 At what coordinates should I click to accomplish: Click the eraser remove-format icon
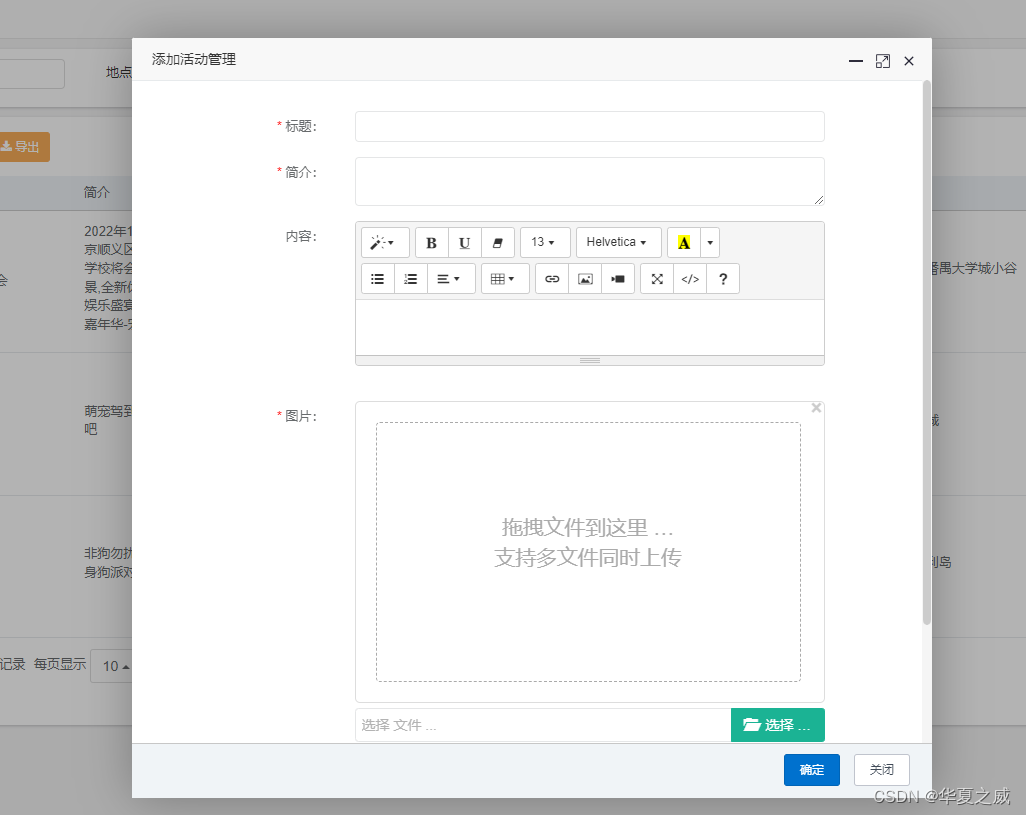[498, 243]
